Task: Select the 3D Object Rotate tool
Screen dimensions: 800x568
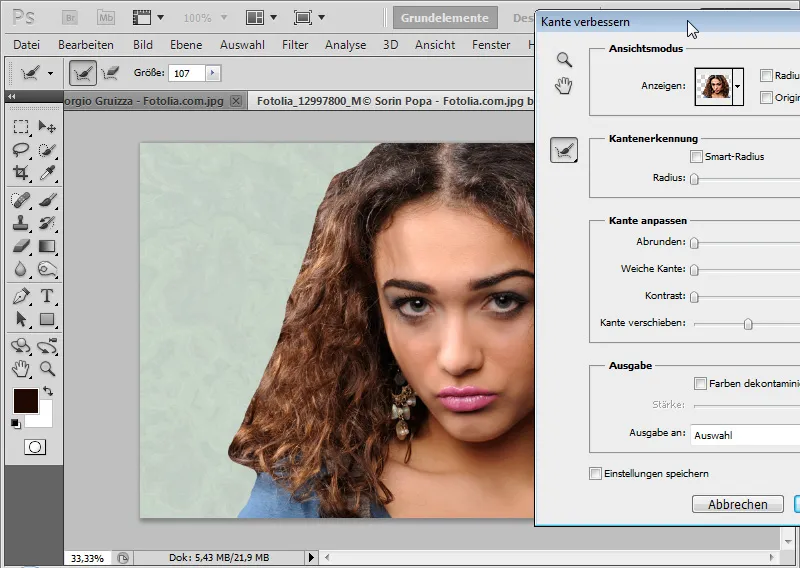Action: click(21, 345)
